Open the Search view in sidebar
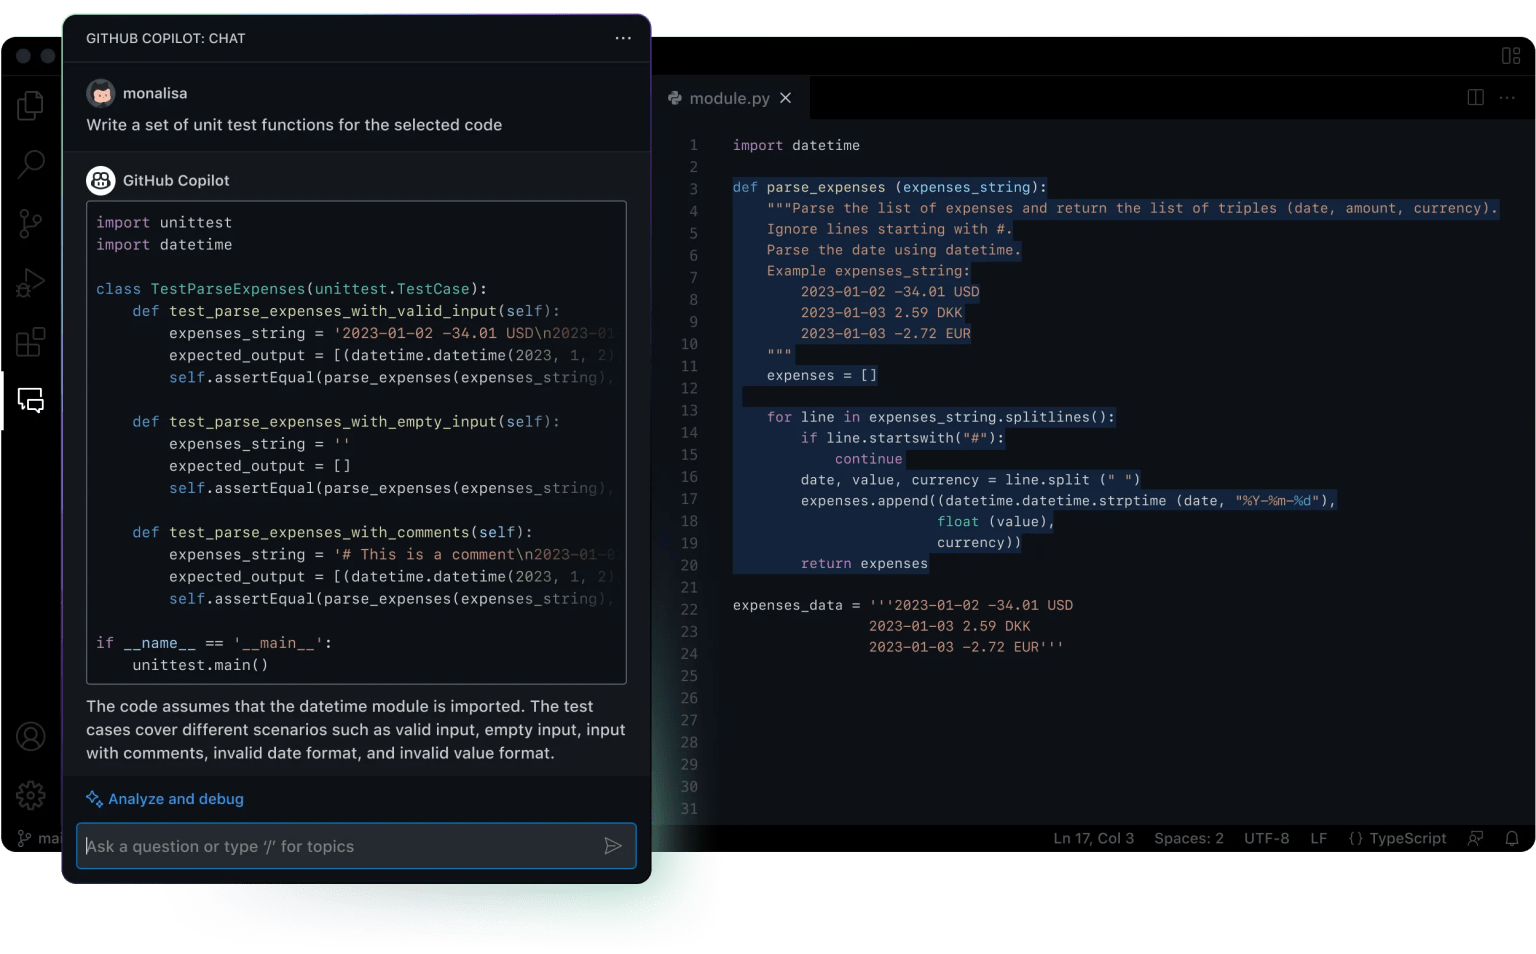1536x954 pixels. click(x=31, y=163)
